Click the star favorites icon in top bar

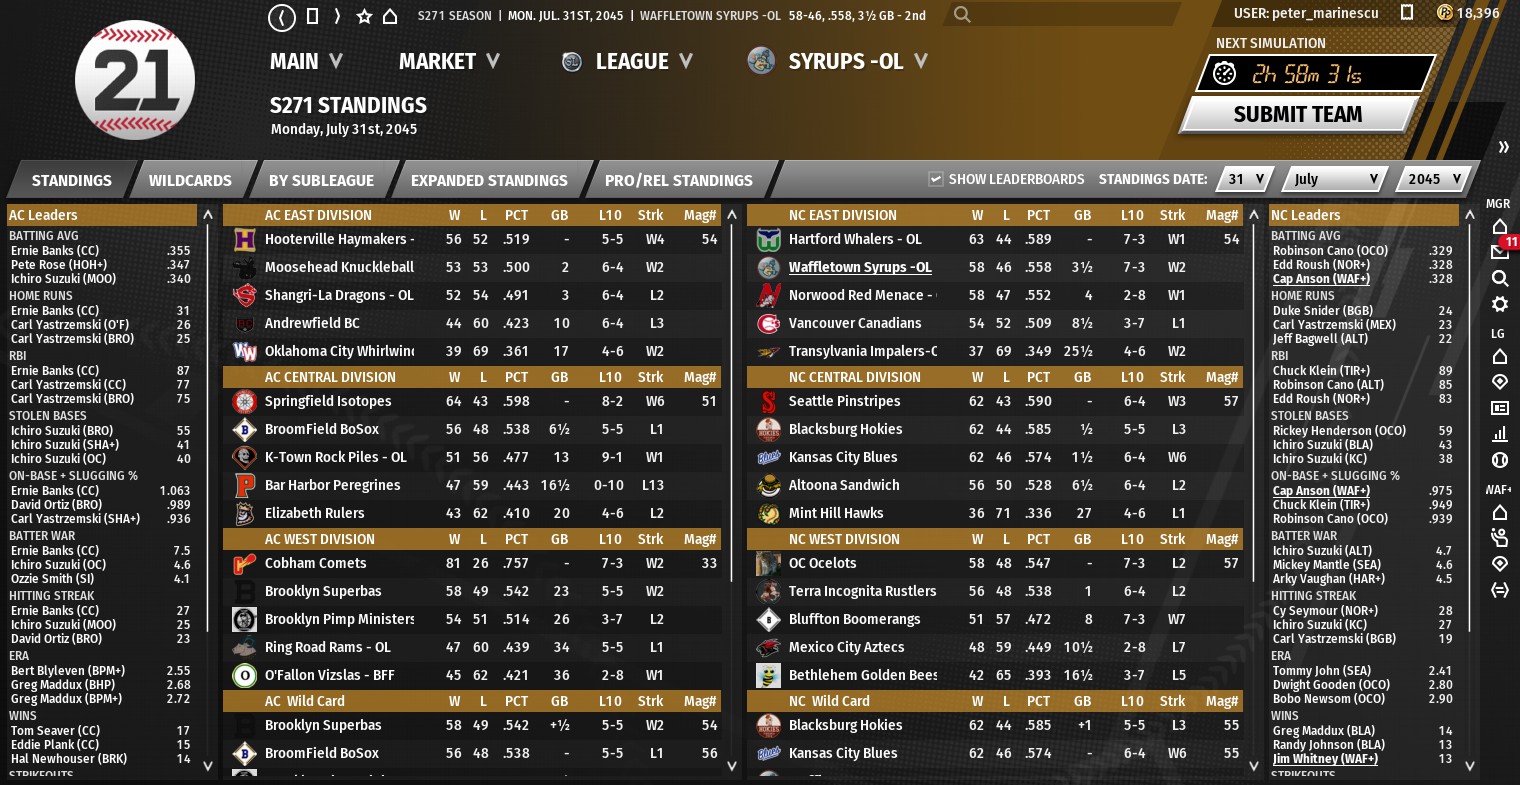pos(364,16)
